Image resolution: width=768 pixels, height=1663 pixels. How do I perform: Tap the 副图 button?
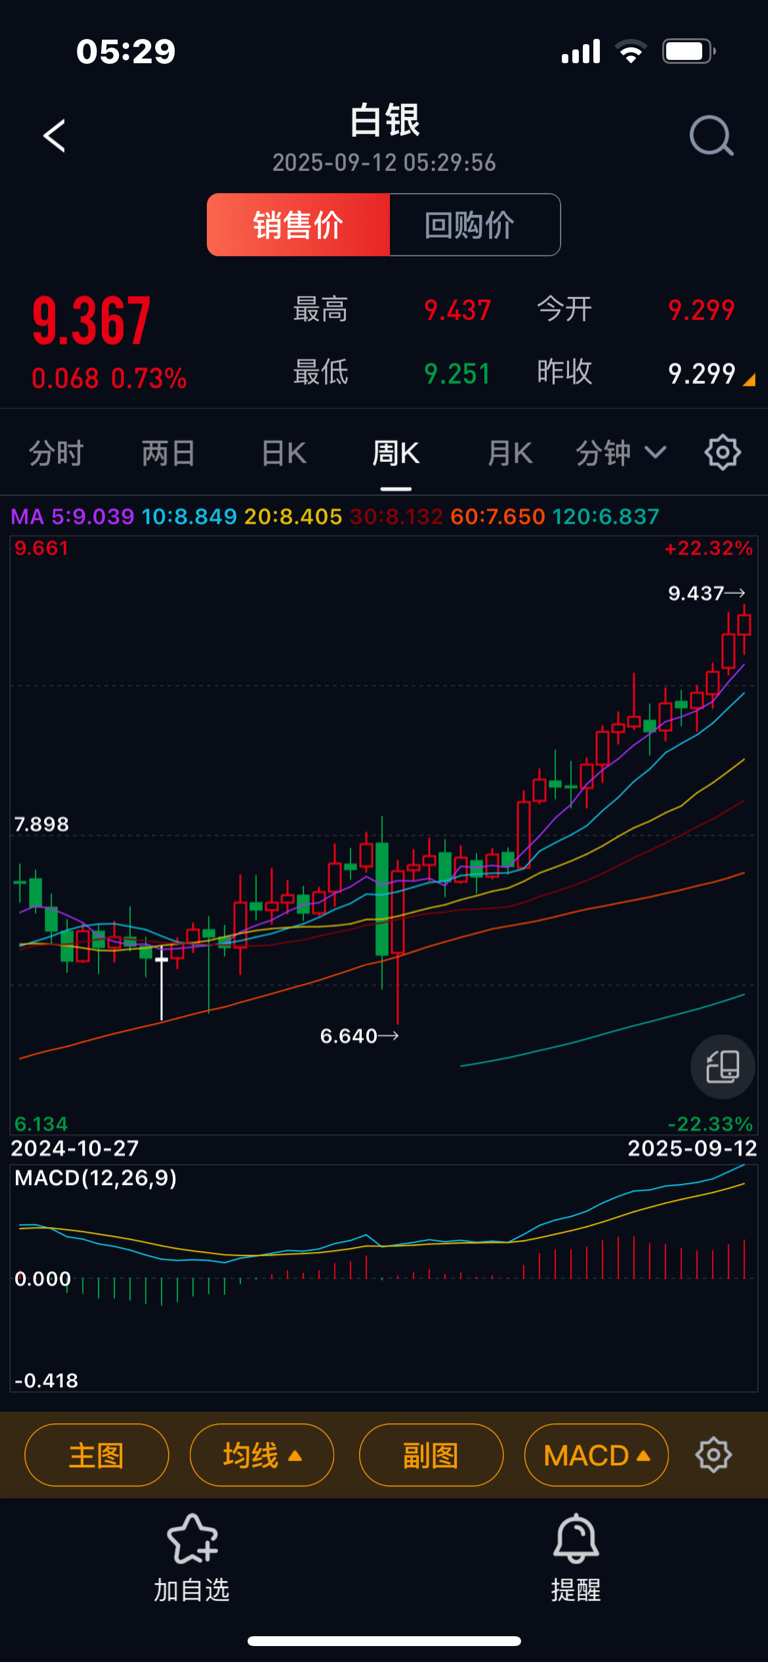pyautogui.click(x=431, y=1455)
